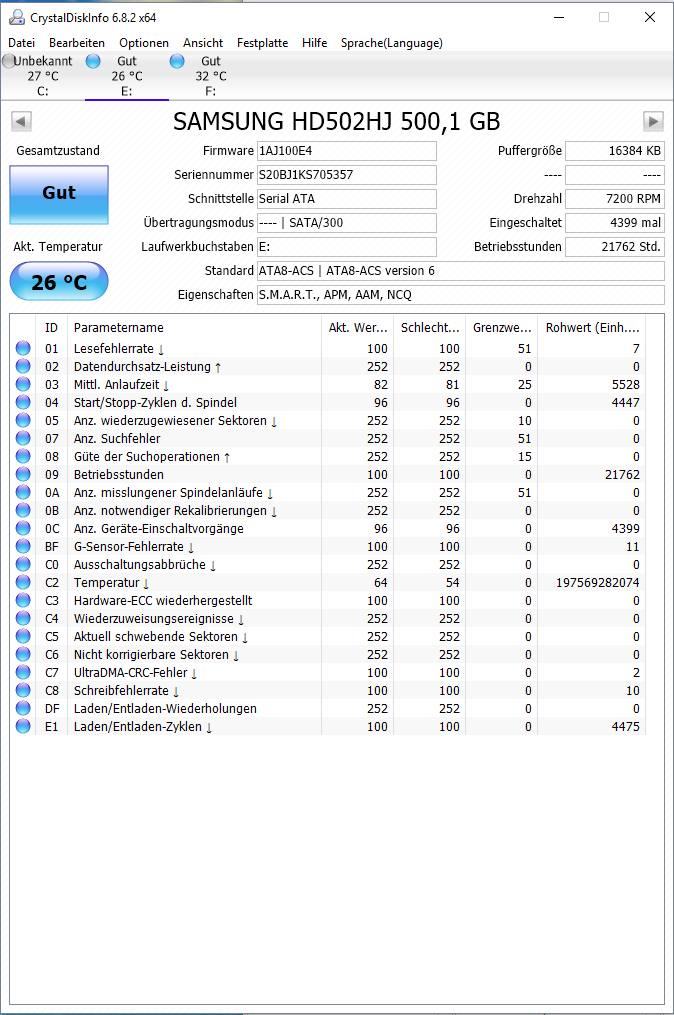
Task: Click the blue Gut health status button
Action: [59, 195]
